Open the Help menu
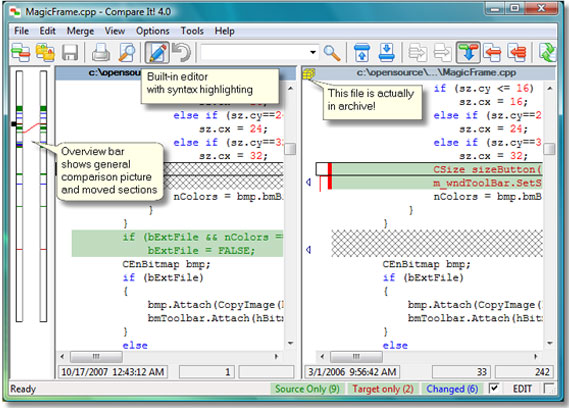569x408 pixels. [224, 31]
